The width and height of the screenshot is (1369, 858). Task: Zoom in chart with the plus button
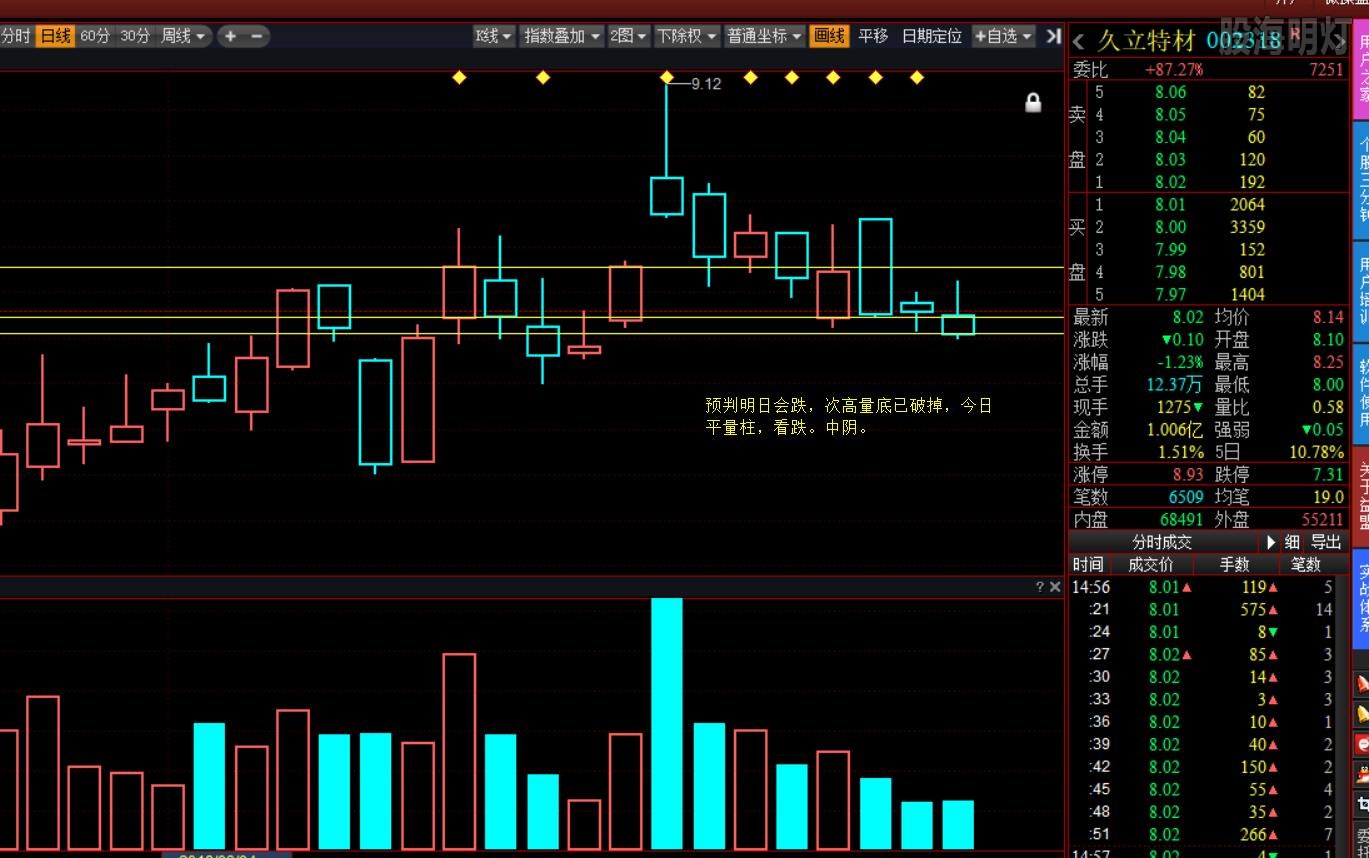(230, 36)
